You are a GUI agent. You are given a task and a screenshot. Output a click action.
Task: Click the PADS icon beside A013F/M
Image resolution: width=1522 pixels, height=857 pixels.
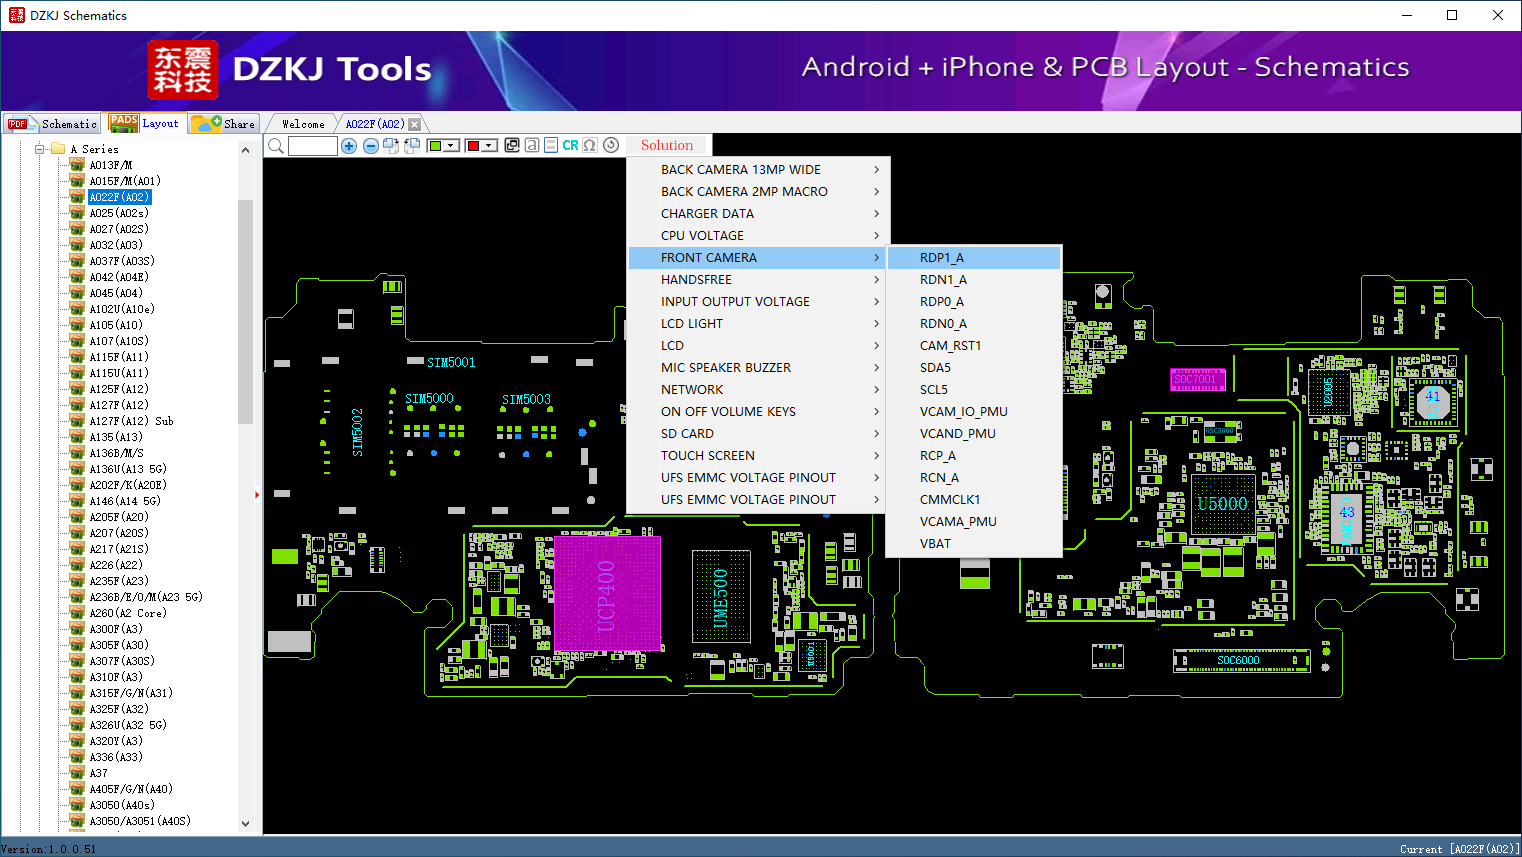tap(77, 165)
